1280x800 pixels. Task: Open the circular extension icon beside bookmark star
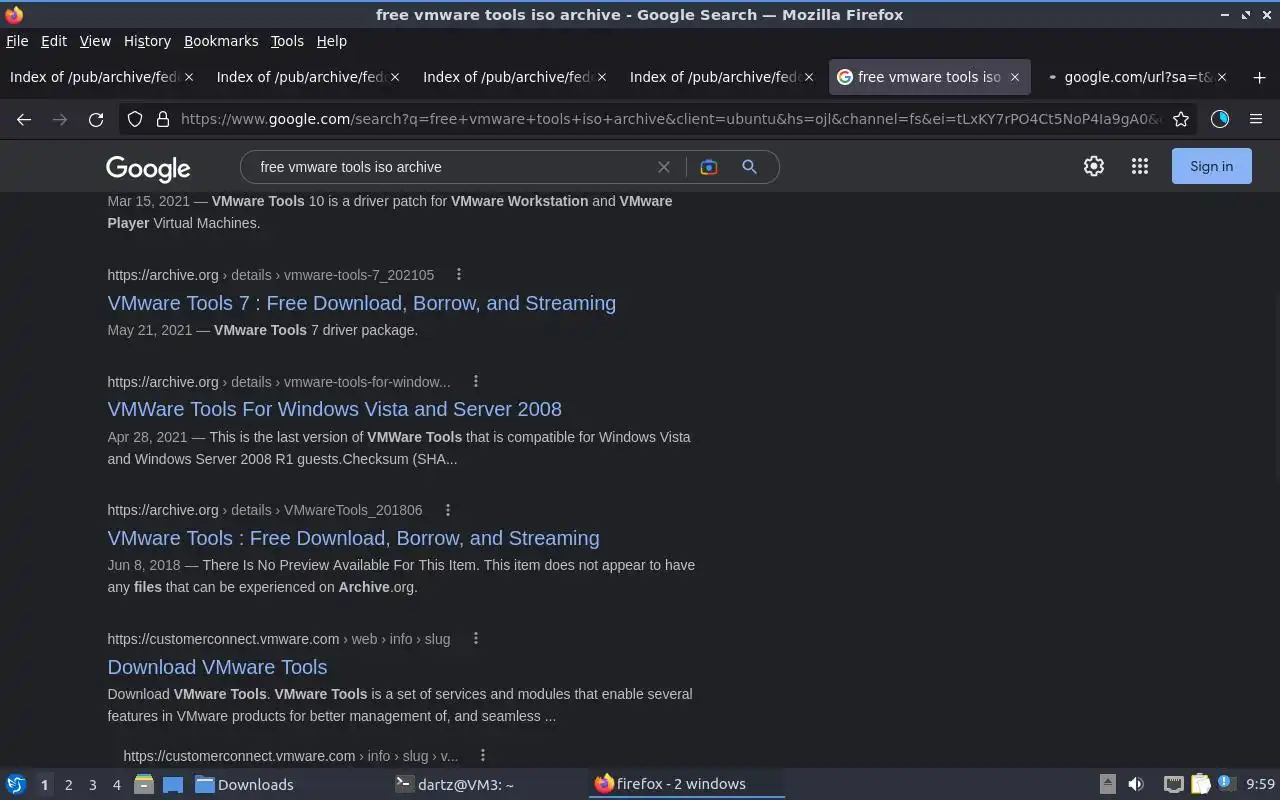(x=1220, y=119)
